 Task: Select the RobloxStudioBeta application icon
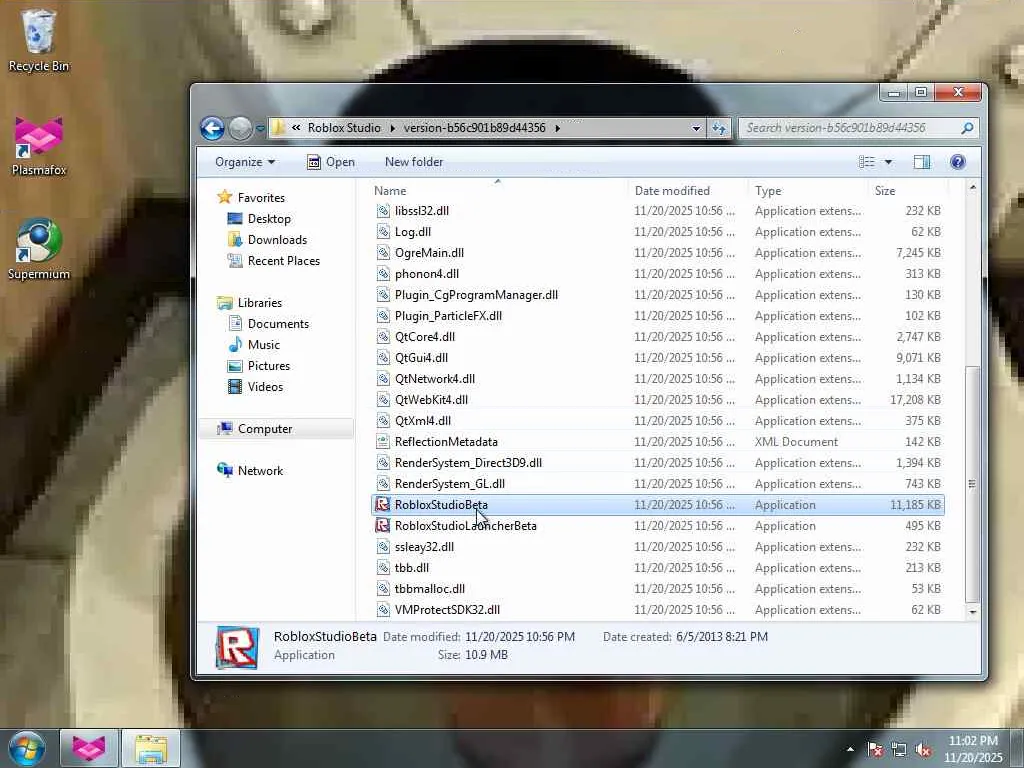point(383,505)
